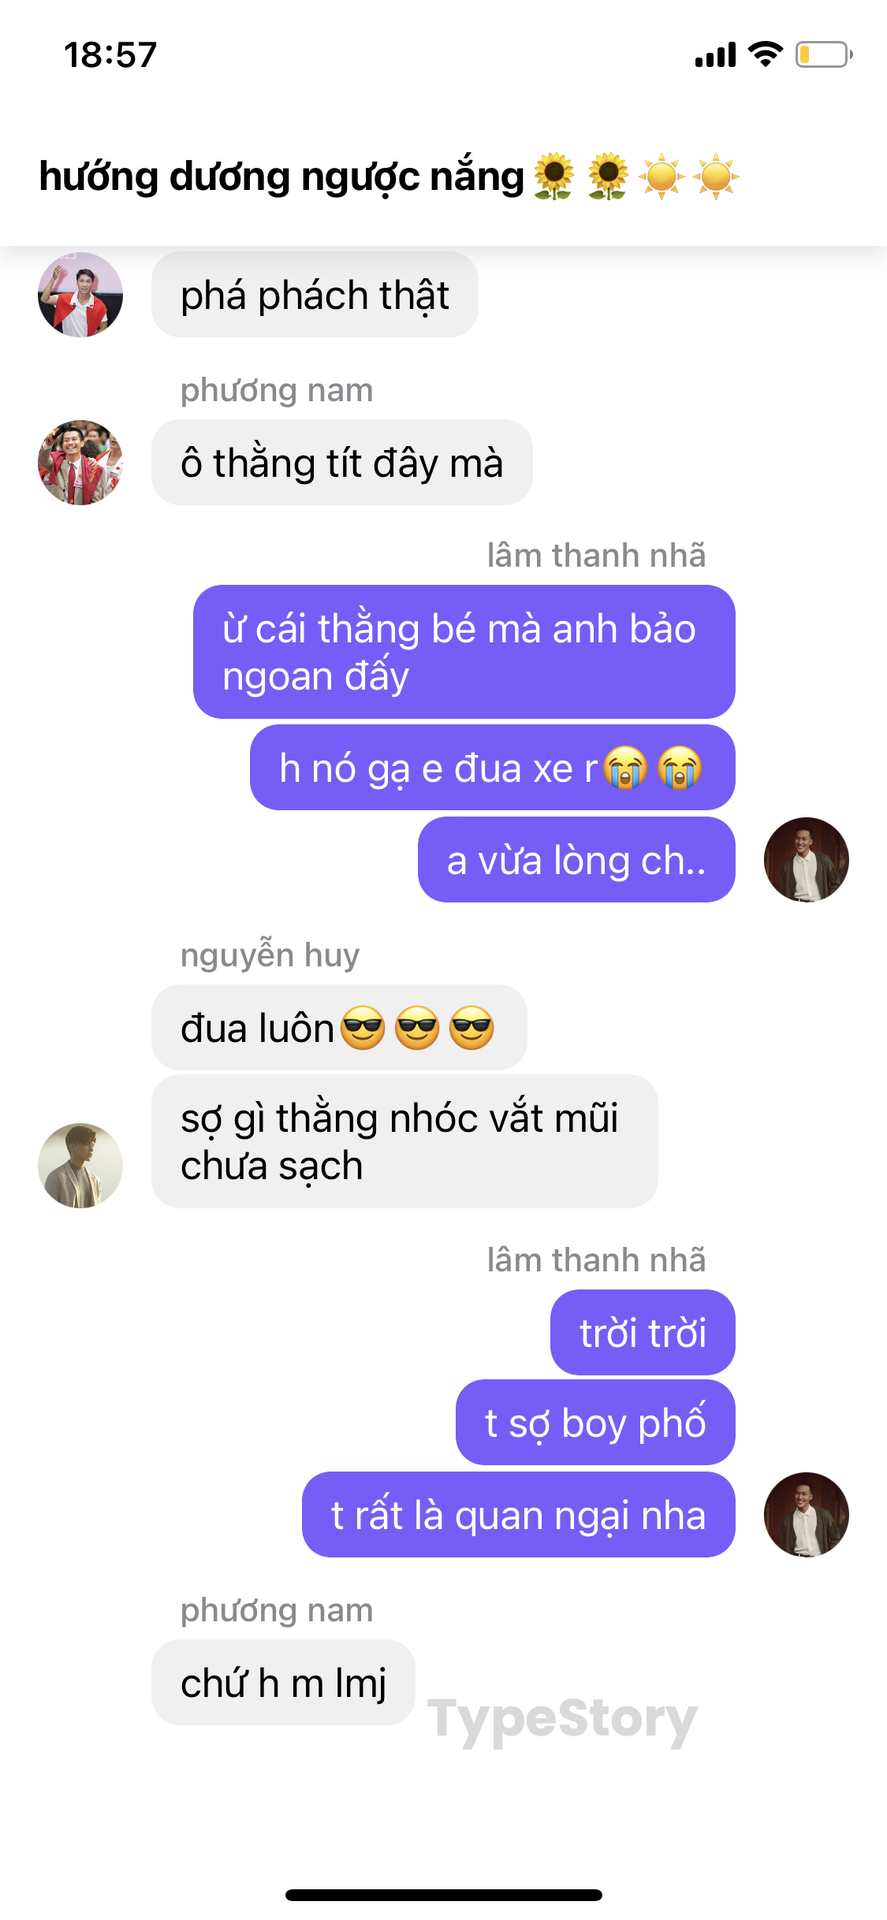Open nguyễn huy's profile avatar
The image size is (887, 1920).
coord(80,1165)
